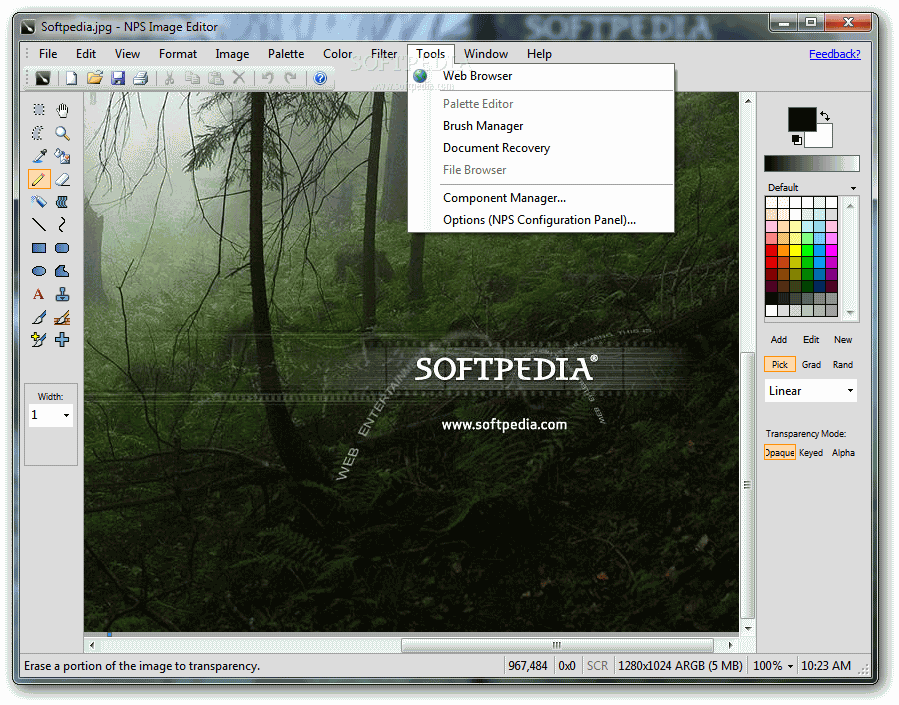The image size is (899, 705).
Task: Choose Web Browser from Tools menu
Action: coord(541,76)
